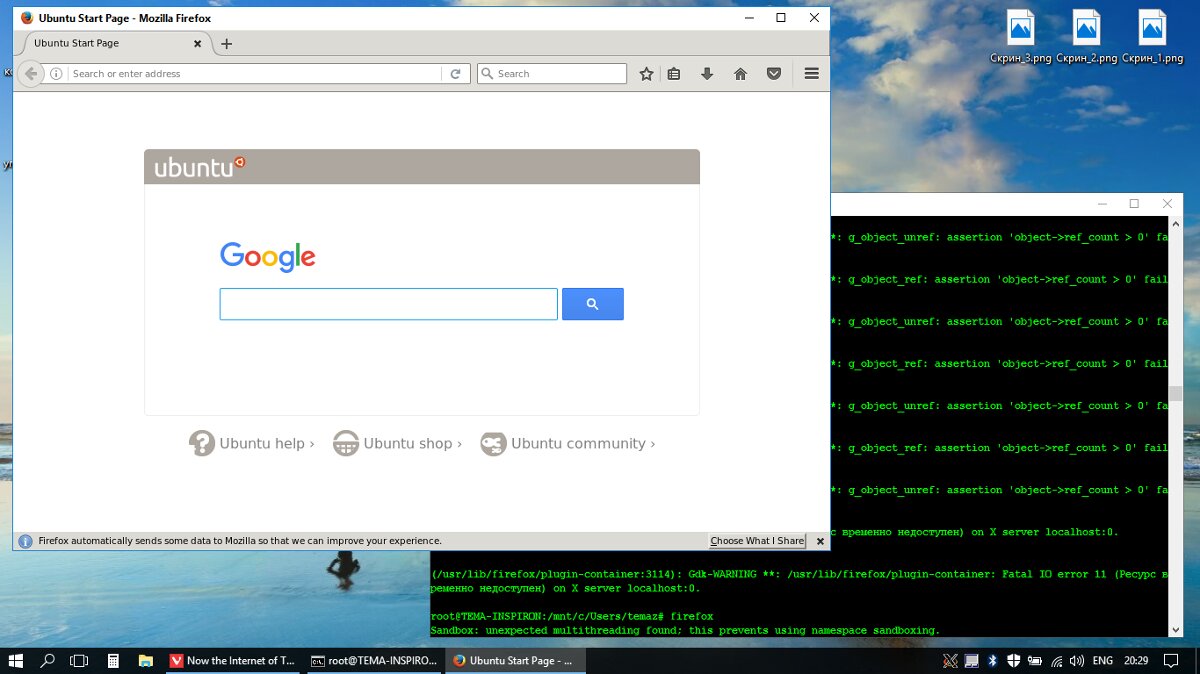Click the X server tray icon

pos(949,661)
